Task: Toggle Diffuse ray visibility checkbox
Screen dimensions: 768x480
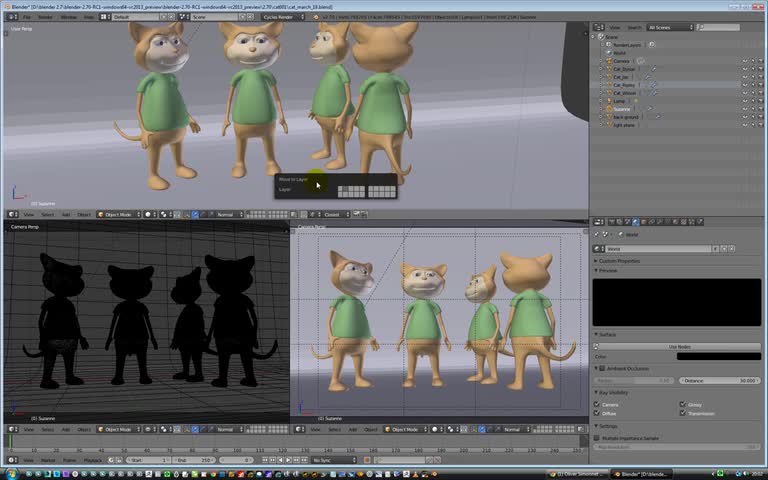Action: (x=597, y=413)
